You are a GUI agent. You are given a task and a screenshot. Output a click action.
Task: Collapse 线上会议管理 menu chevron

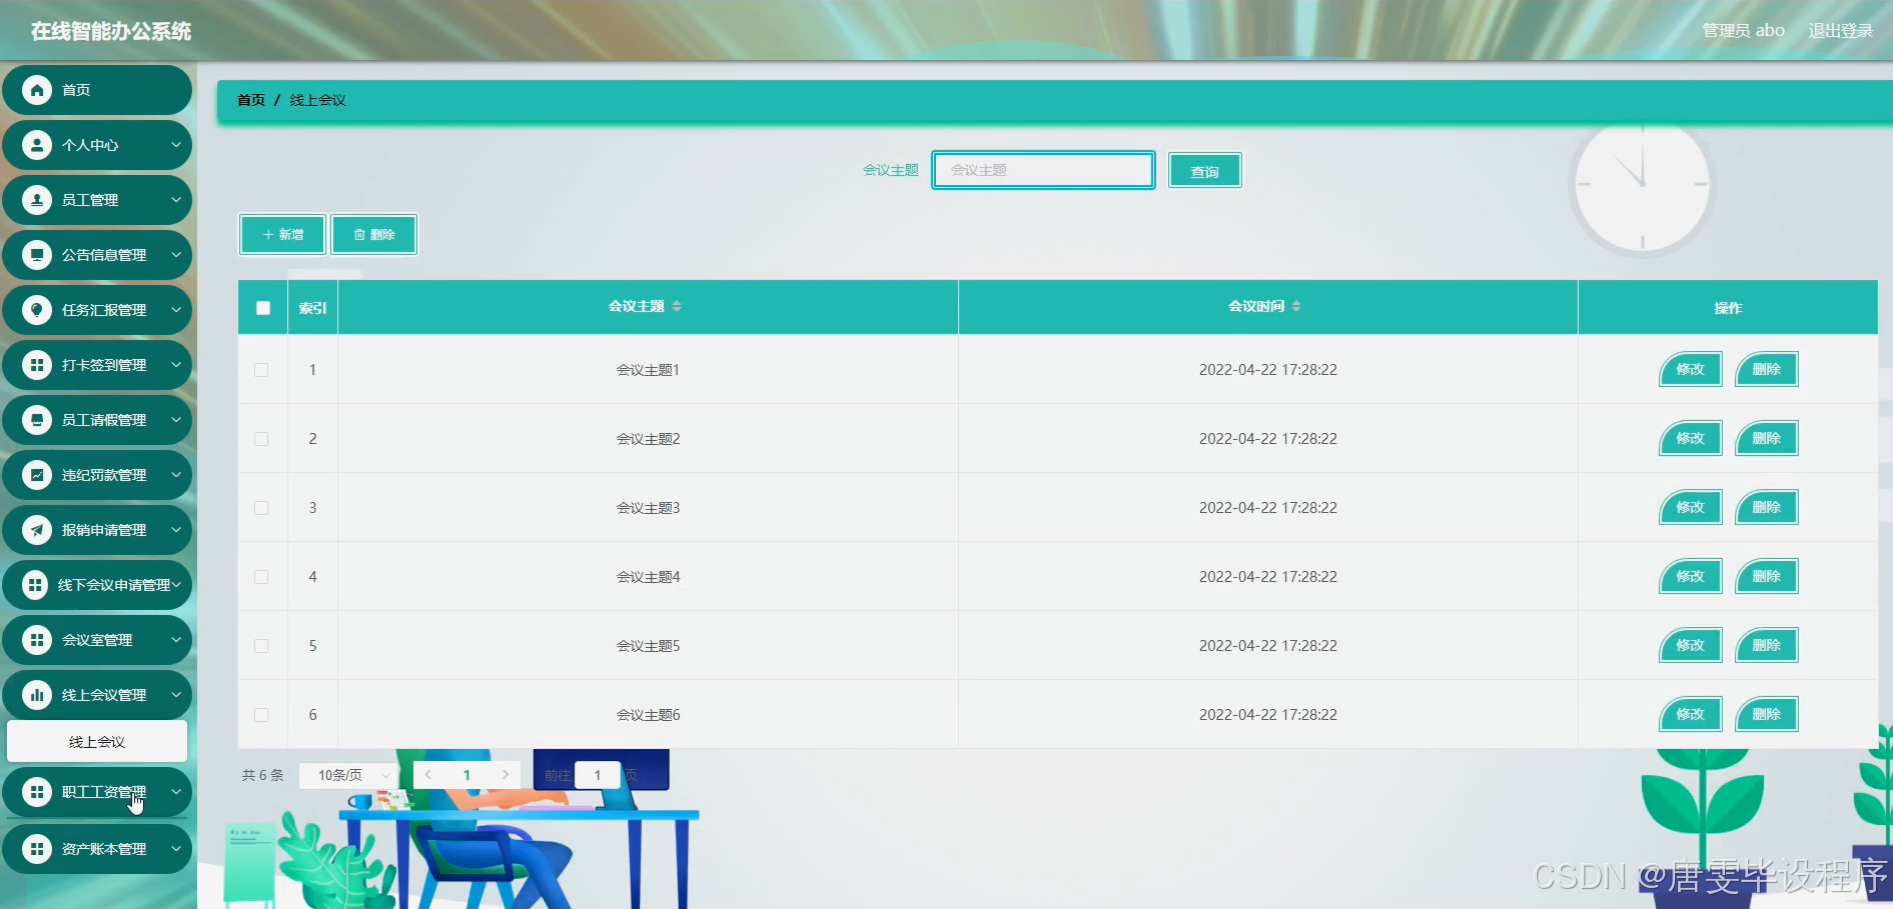(176, 695)
